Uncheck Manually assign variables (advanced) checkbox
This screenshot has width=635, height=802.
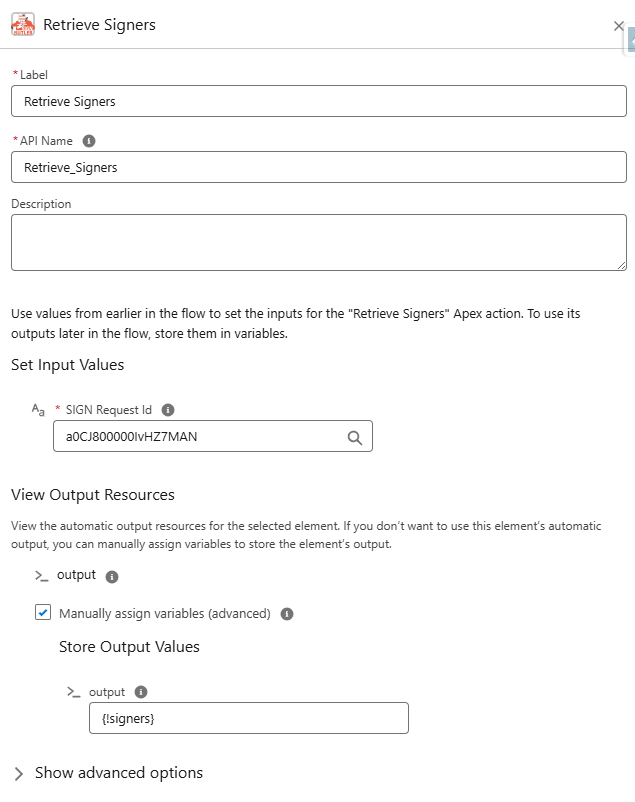click(x=43, y=612)
